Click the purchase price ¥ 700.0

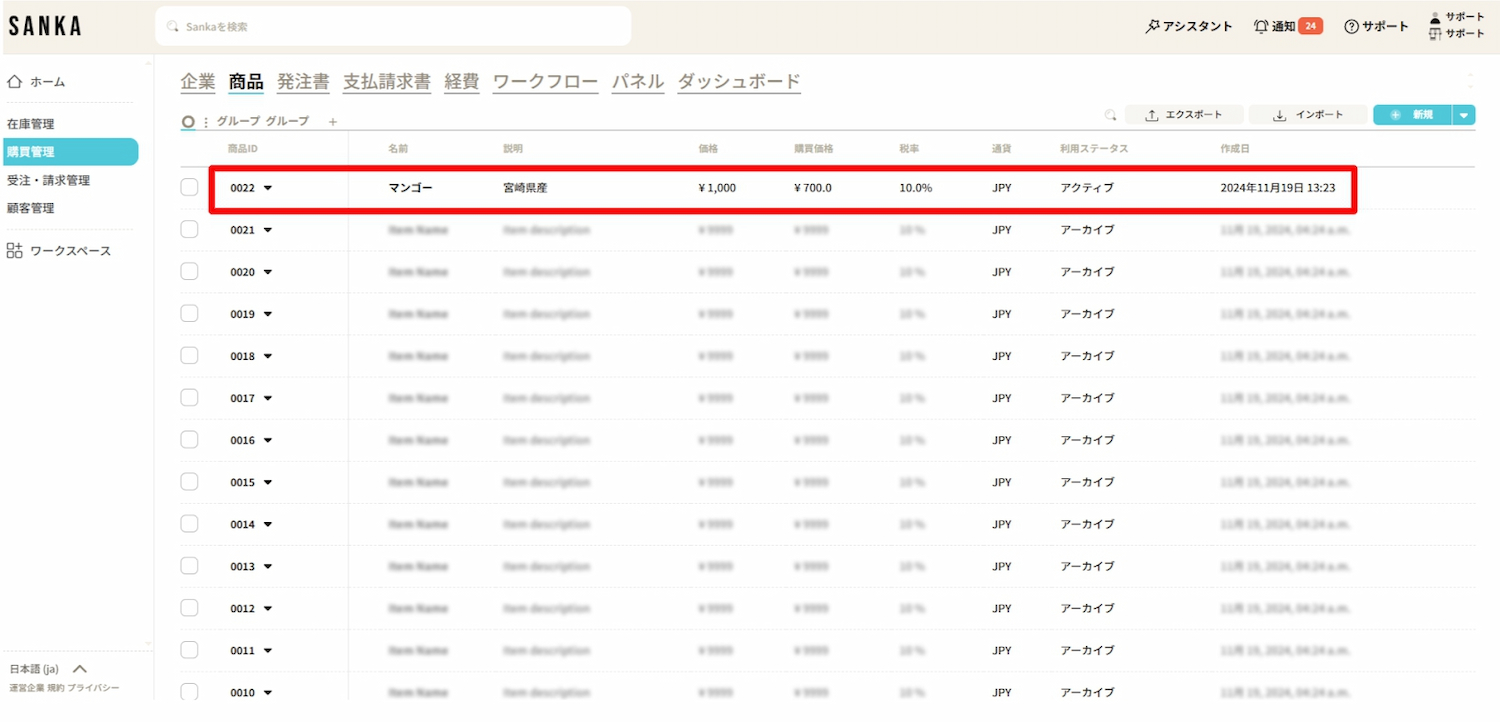click(x=813, y=188)
